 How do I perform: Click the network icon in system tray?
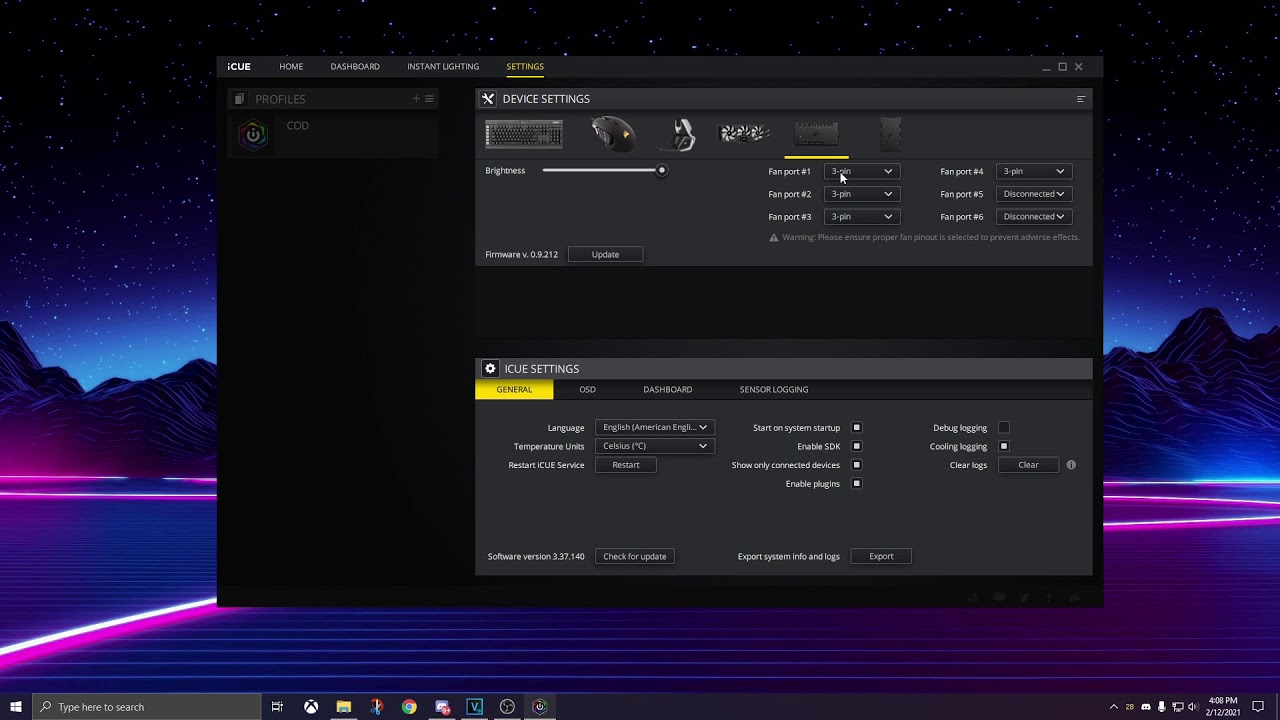pyautogui.click(x=1177, y=707)
